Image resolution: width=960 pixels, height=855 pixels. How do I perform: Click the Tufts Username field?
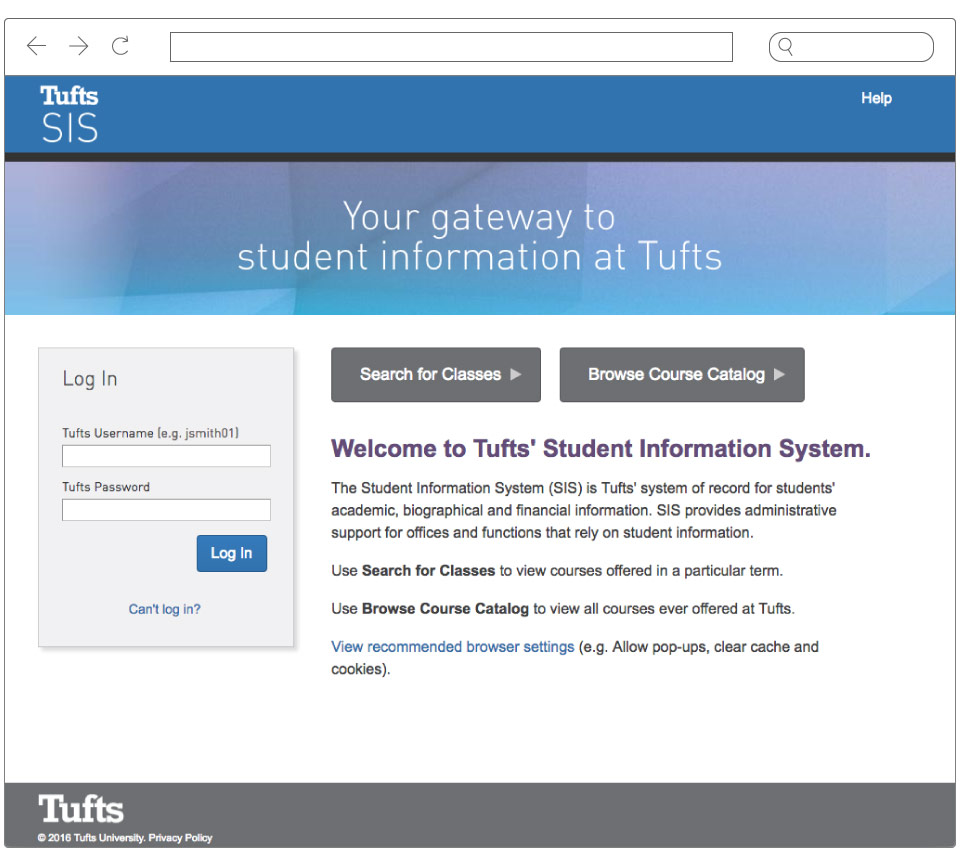[x=166, y=456]
